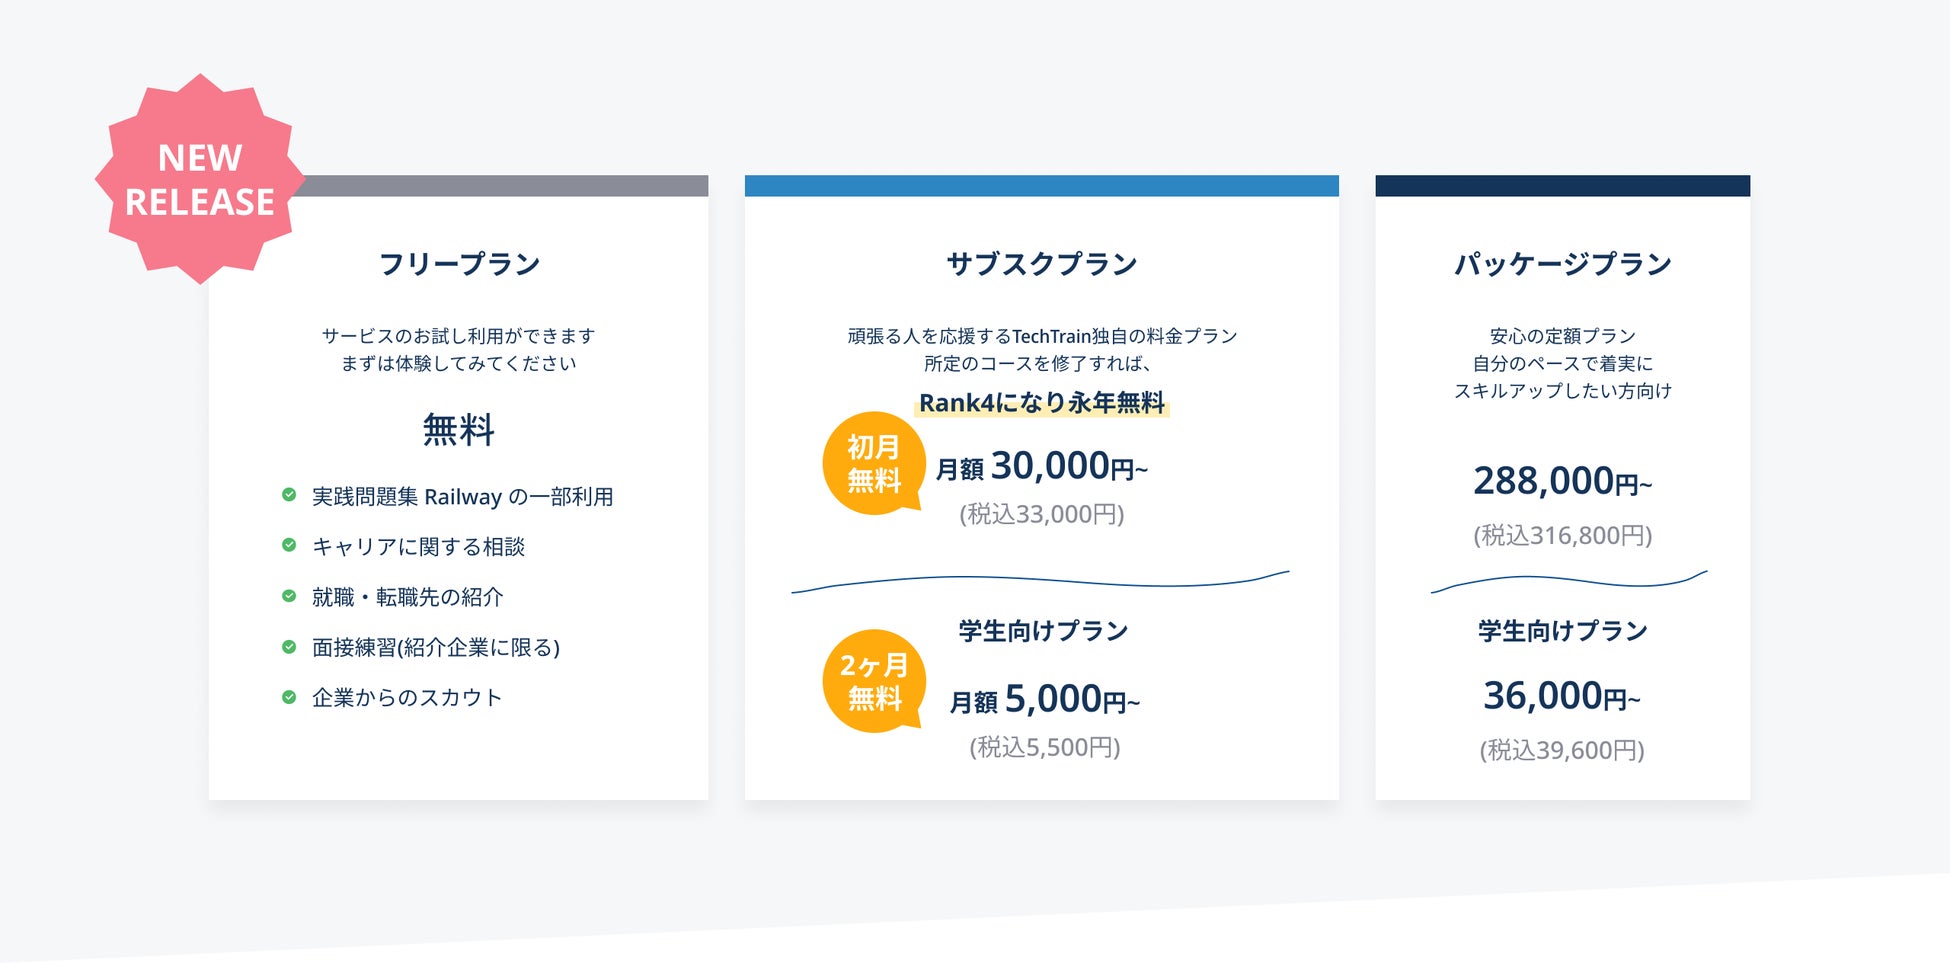1950x963 pixels.
Task: Click the 288,000円~ package price
Action: [1562, 482]
